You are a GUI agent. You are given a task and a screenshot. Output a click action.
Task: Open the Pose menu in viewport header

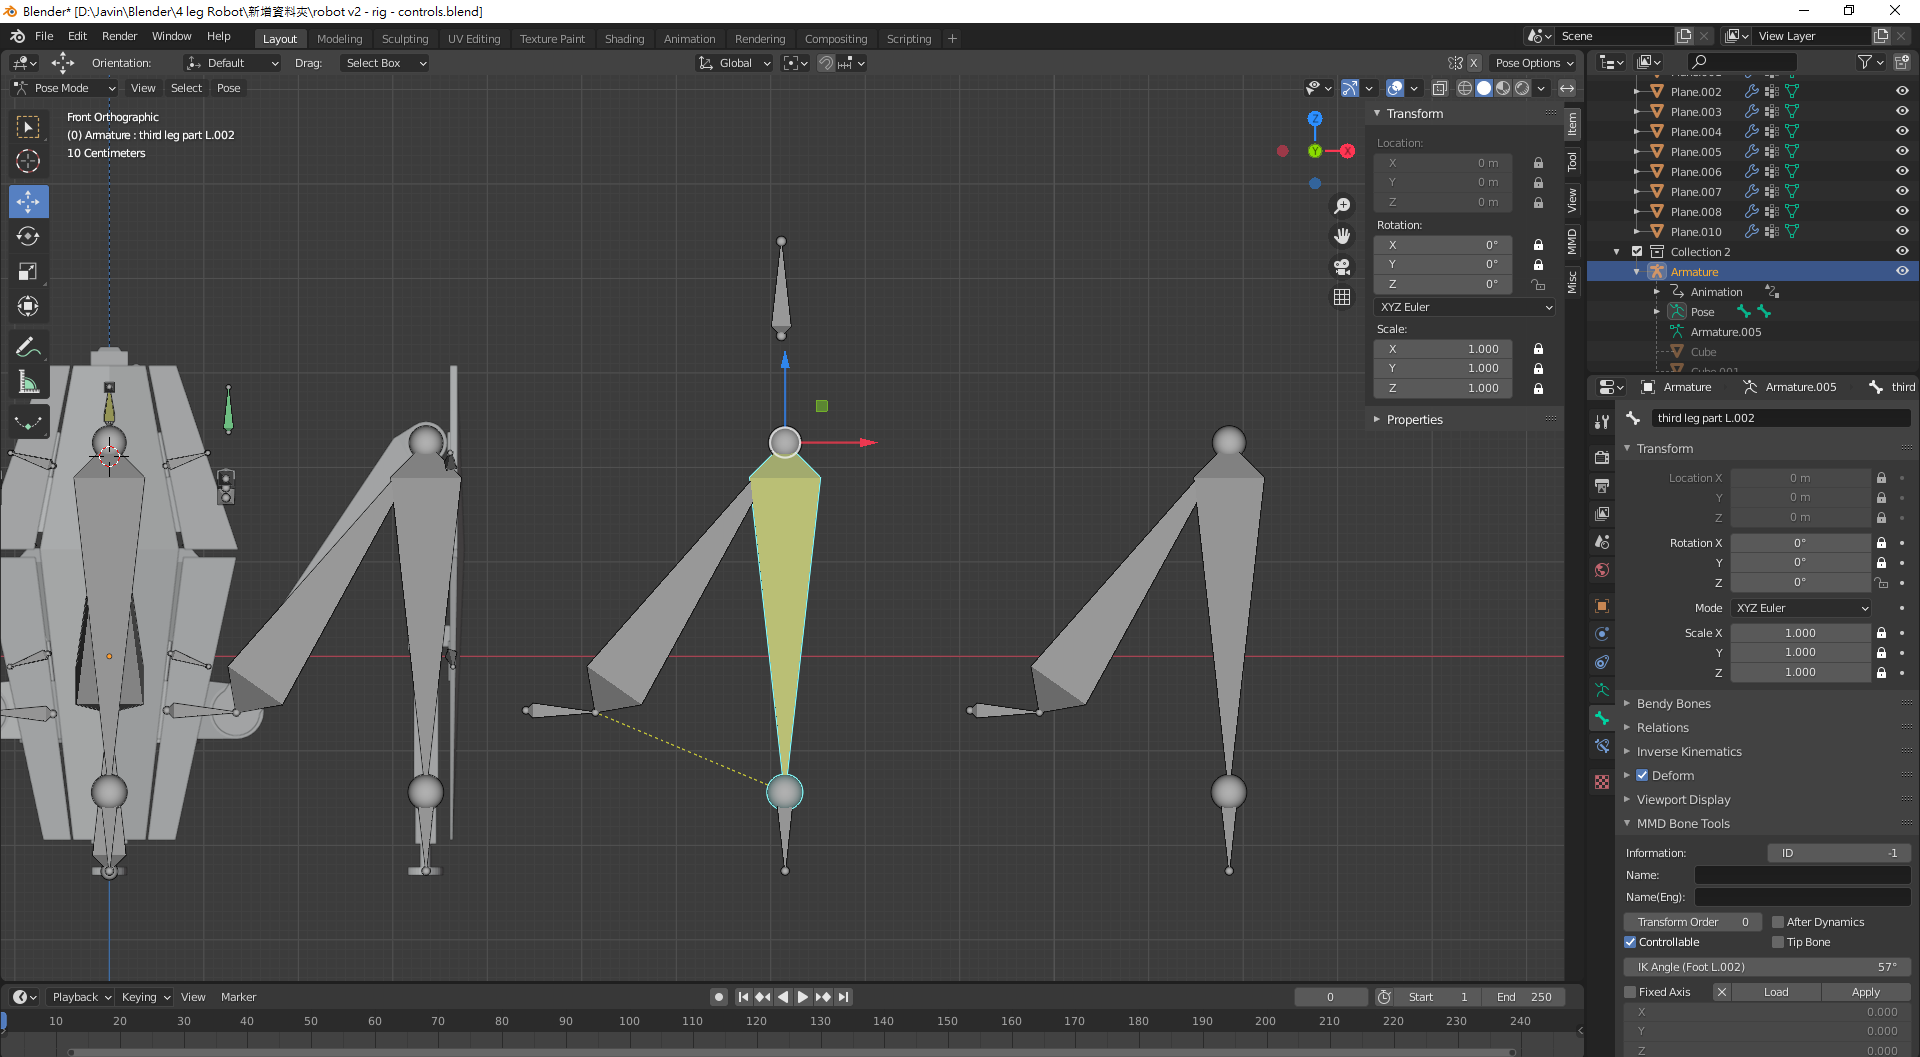point(228,88)
